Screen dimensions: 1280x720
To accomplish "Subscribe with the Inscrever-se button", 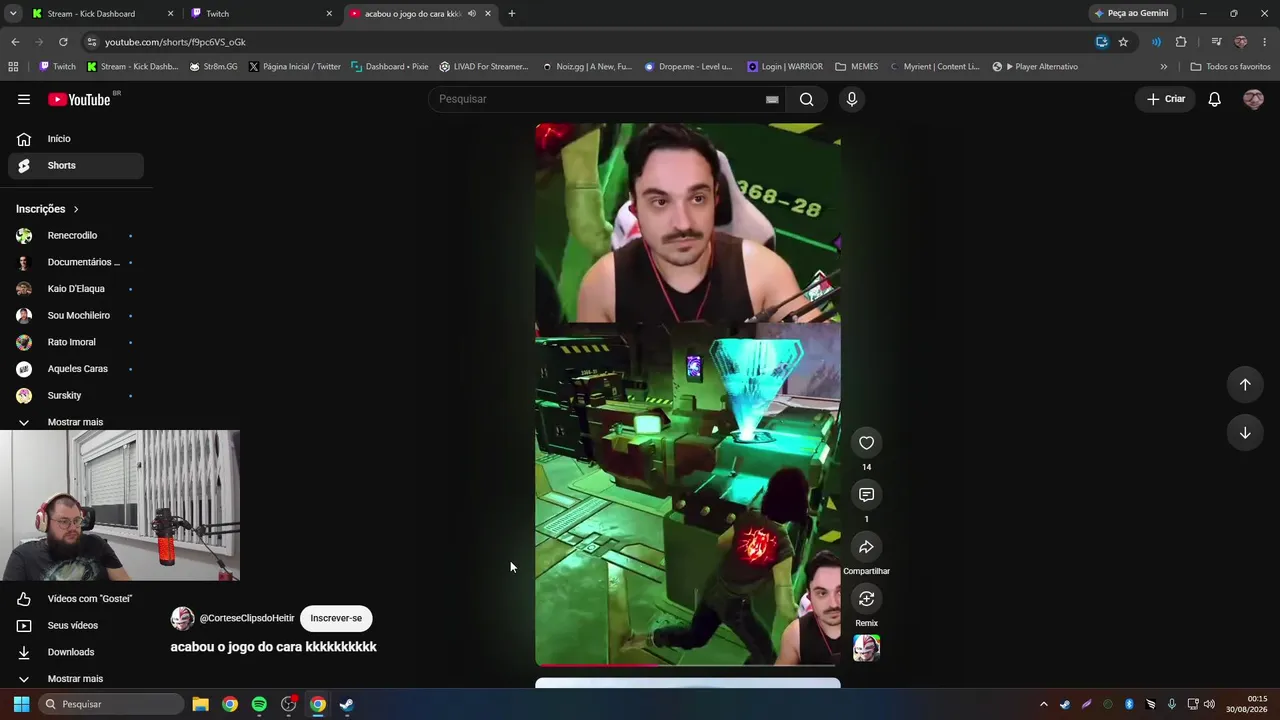I will (x=336, y=618).
